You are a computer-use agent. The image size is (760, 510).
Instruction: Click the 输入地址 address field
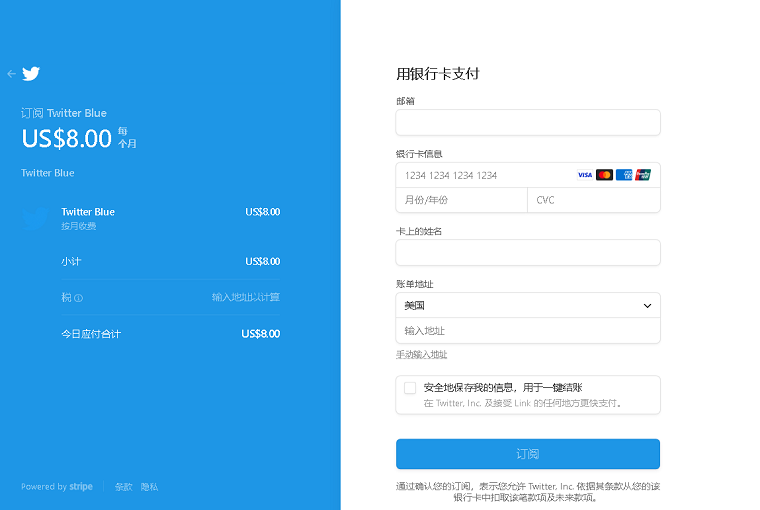[x=528, y=331]
